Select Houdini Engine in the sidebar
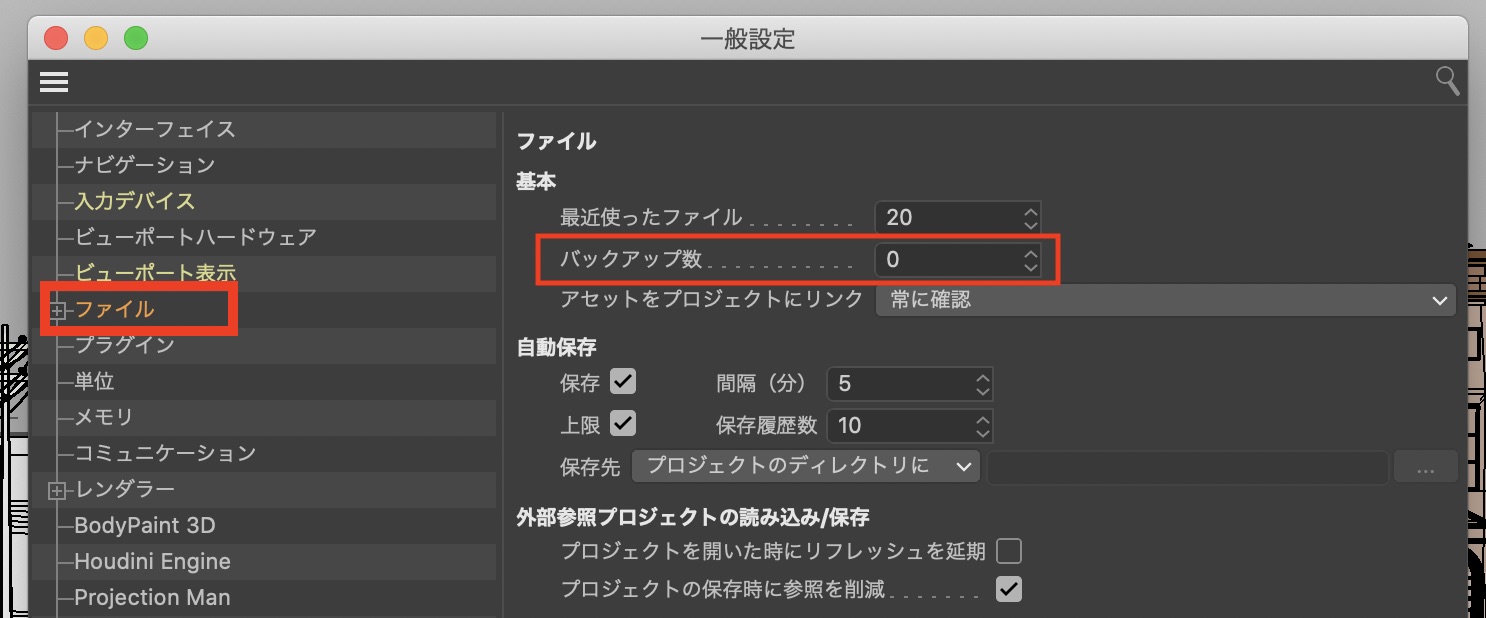Screen dimensions: 1486x618 [152, 562]
